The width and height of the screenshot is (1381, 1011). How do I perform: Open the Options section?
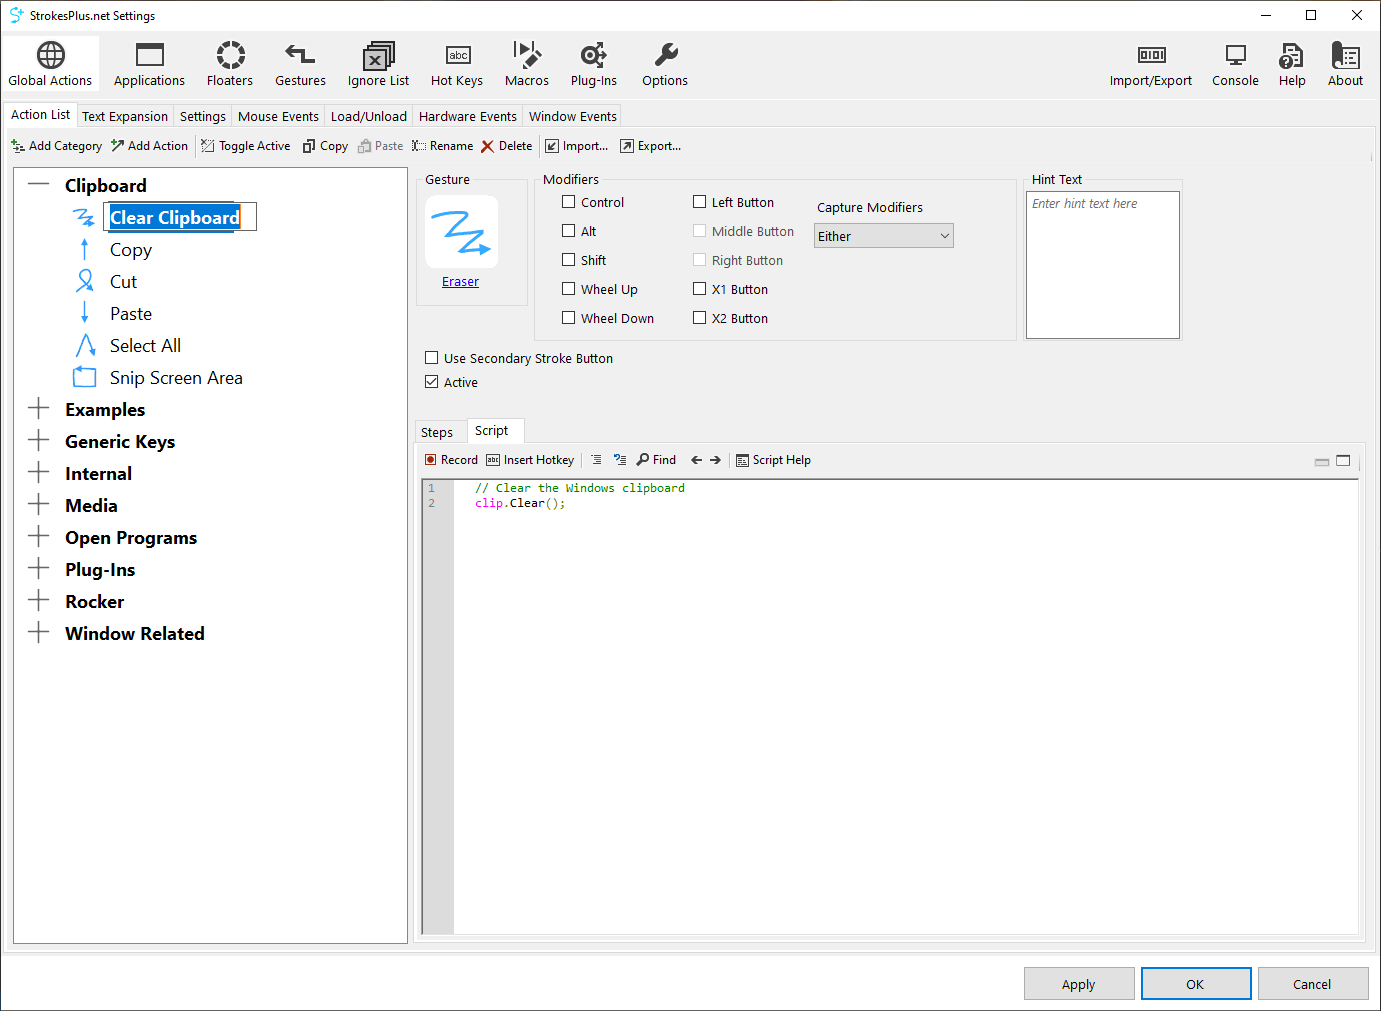tap(665, 64)
